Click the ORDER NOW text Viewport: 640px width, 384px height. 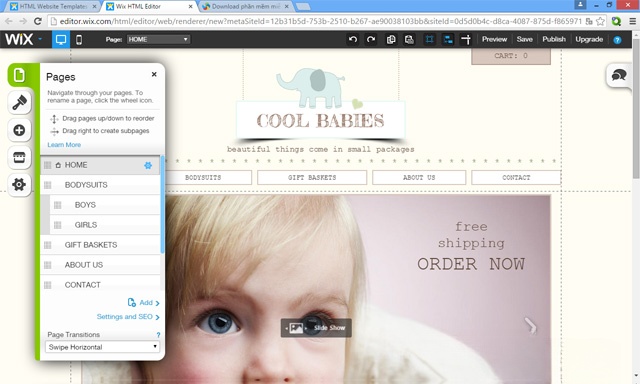click(x=471, y=264)
